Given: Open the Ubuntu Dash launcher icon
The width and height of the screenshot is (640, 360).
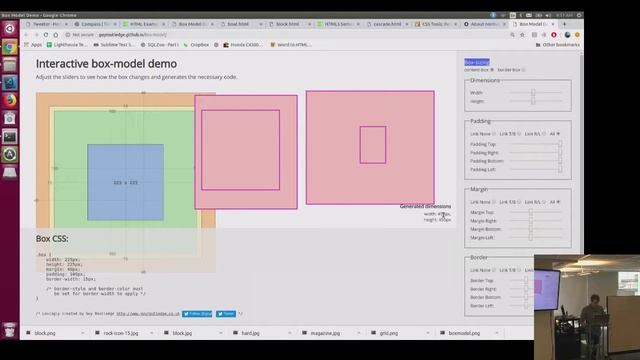Looking at the screenshot, I should coord(9,29).
